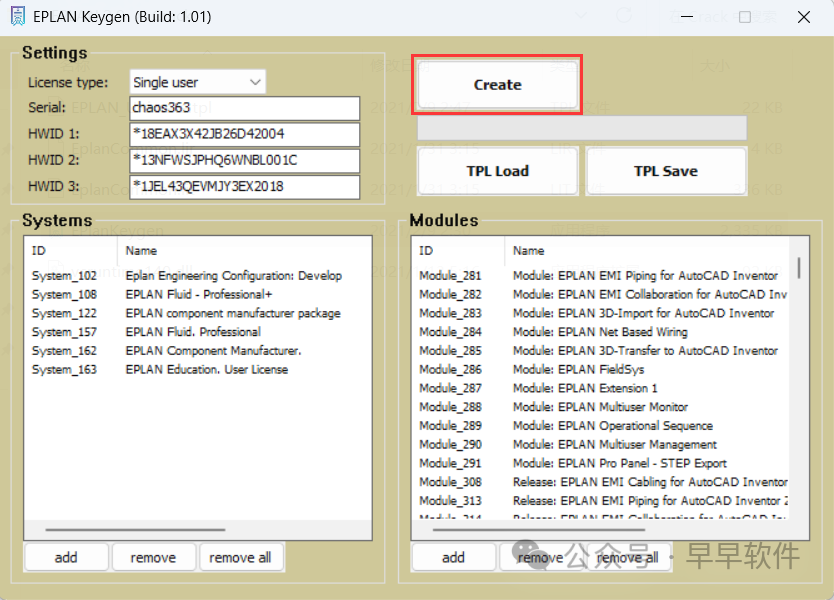
Task: Click the HWID 3 text field
Action: coord(244,187)
